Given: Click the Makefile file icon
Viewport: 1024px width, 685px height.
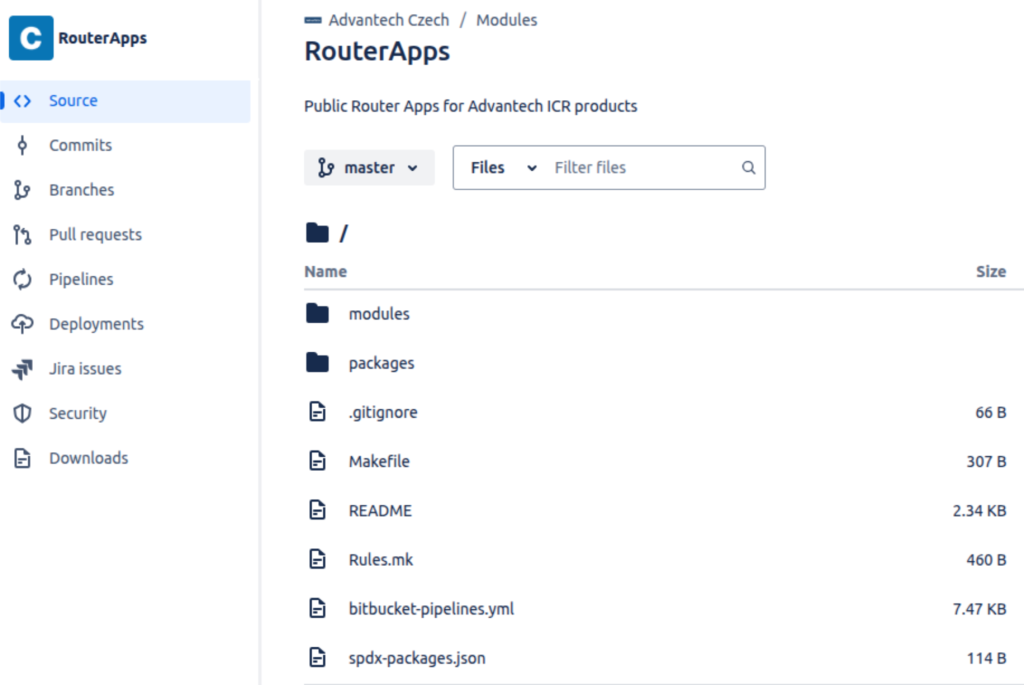Looking at the screenshot, I should point(317,460).
